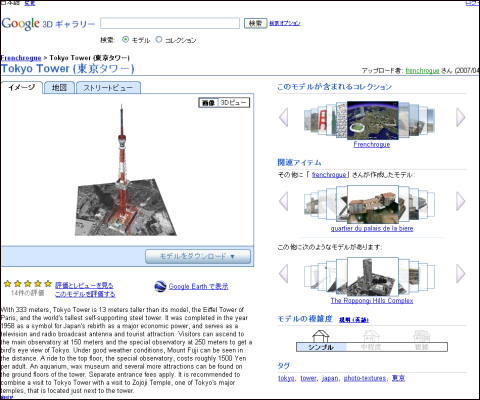
Task: Click the tower tag
Action: tap(308, 378)
